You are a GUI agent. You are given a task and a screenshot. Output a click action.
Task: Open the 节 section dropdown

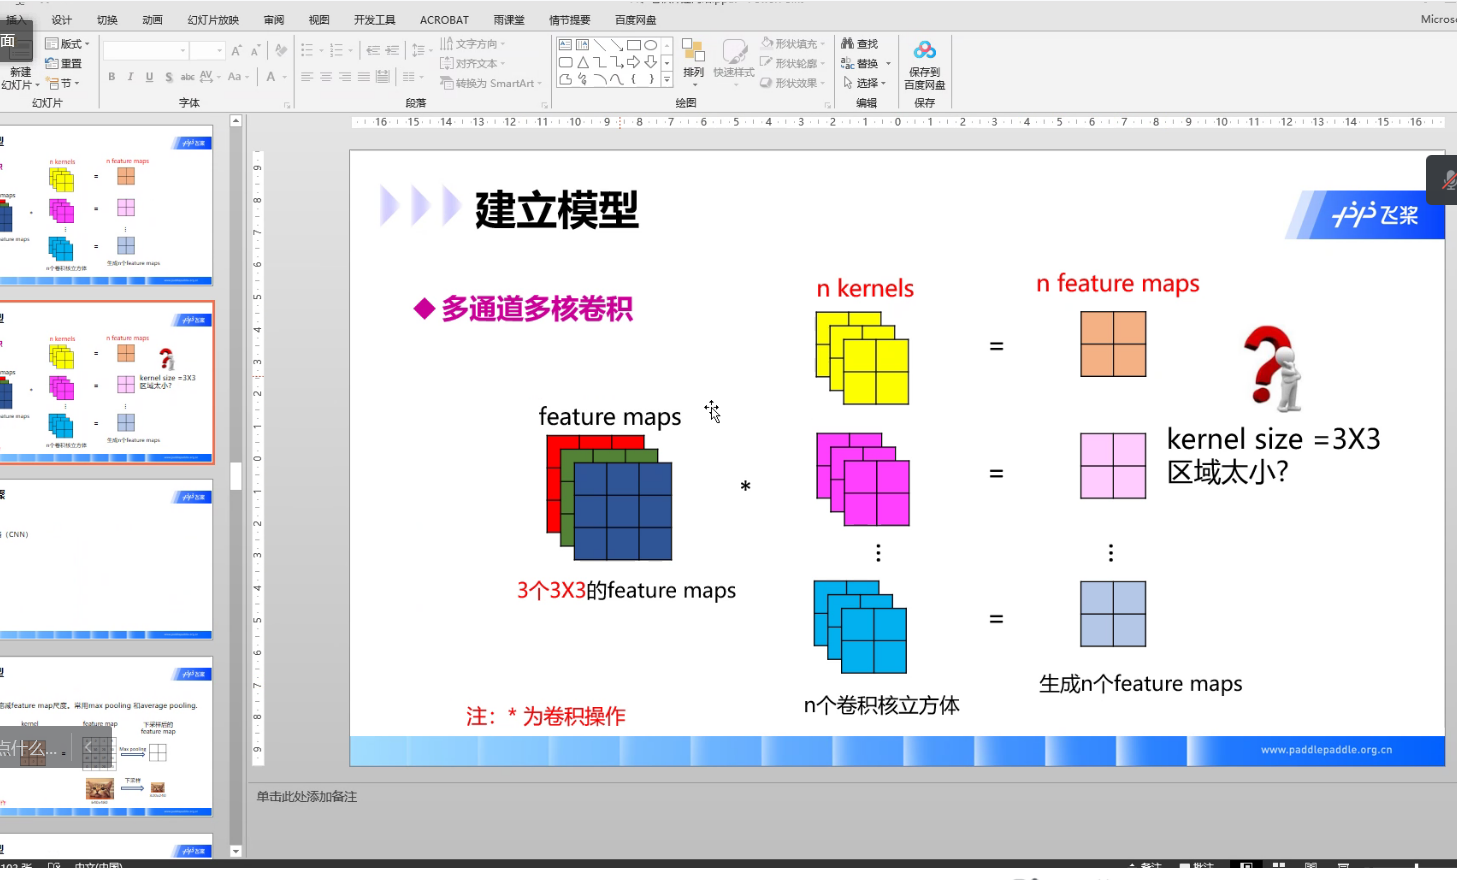[63, 84]
